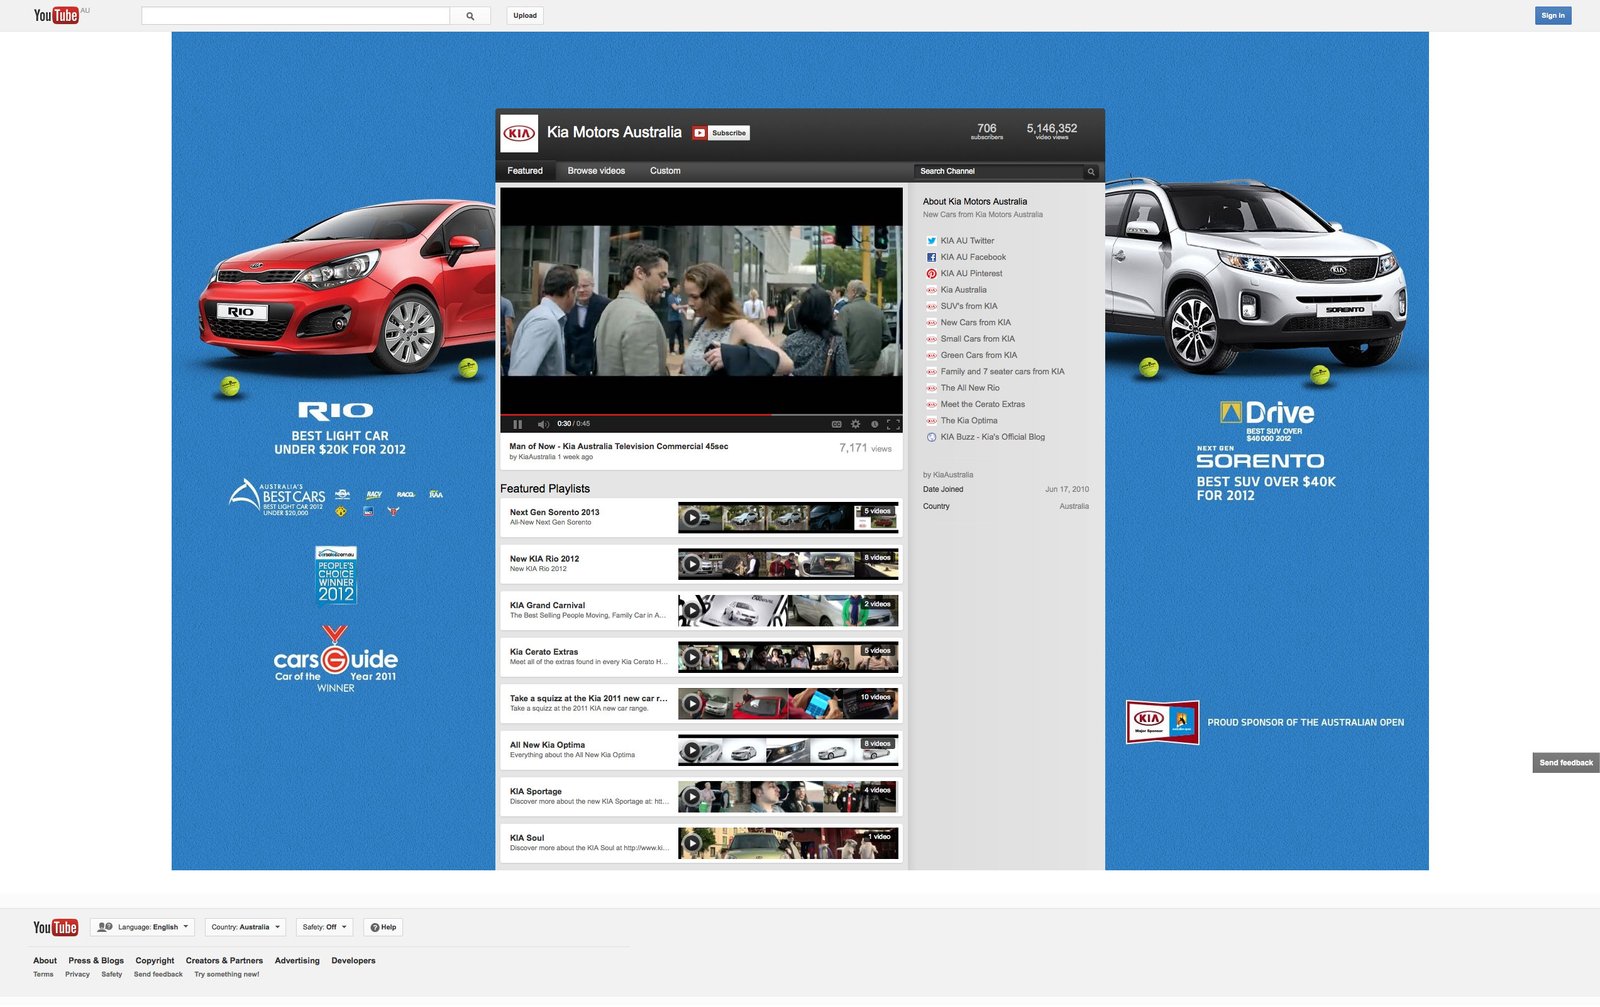Switch to the Featured tab

(x=525, y=171)
